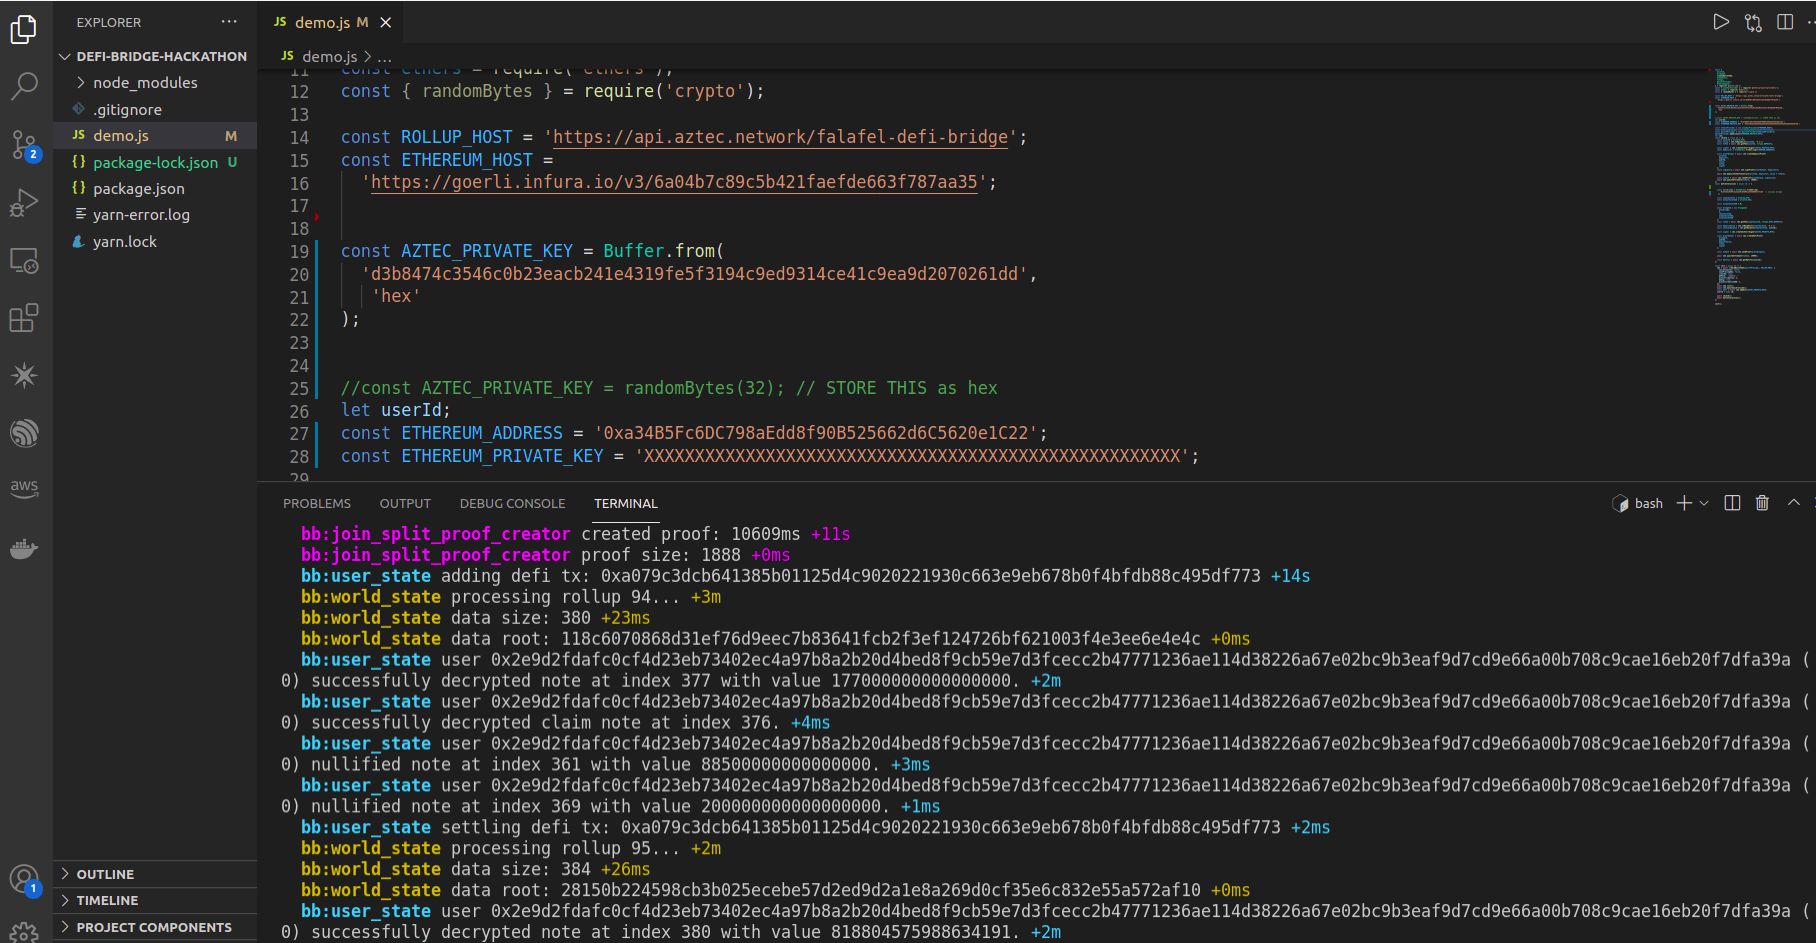Open the Explorer view in activity bar

24,30
